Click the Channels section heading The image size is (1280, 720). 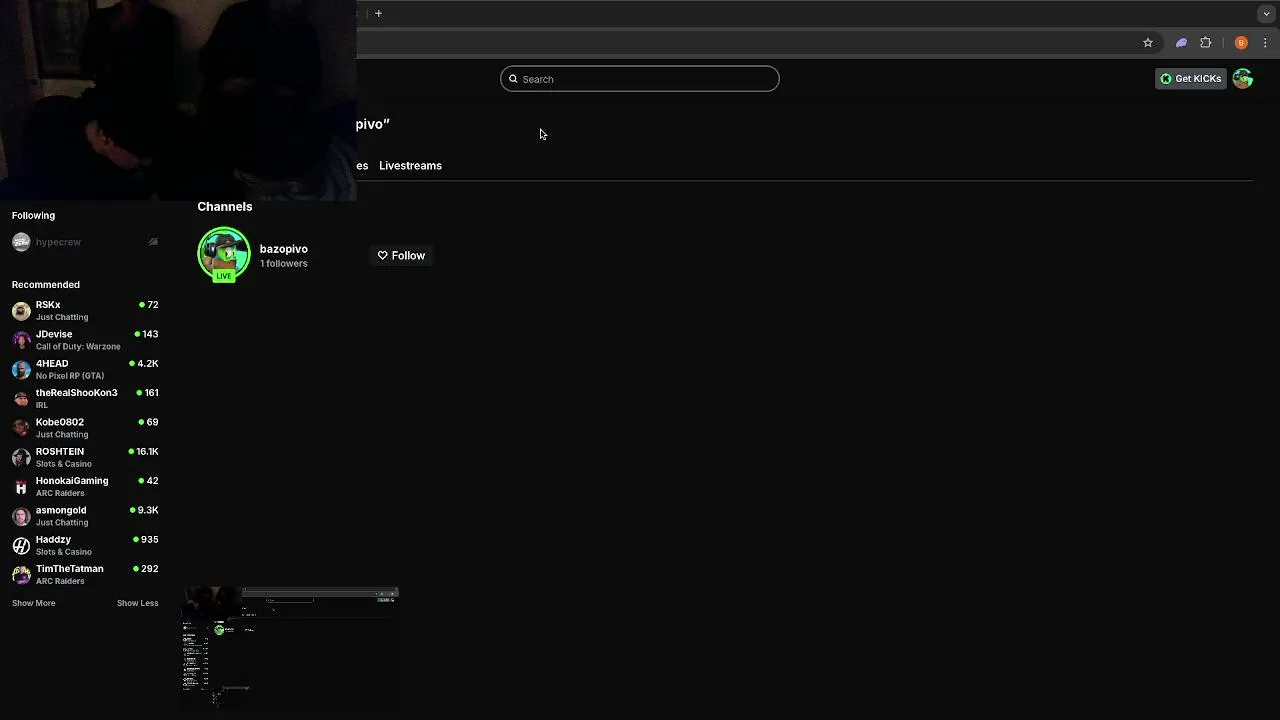(225, 207)
